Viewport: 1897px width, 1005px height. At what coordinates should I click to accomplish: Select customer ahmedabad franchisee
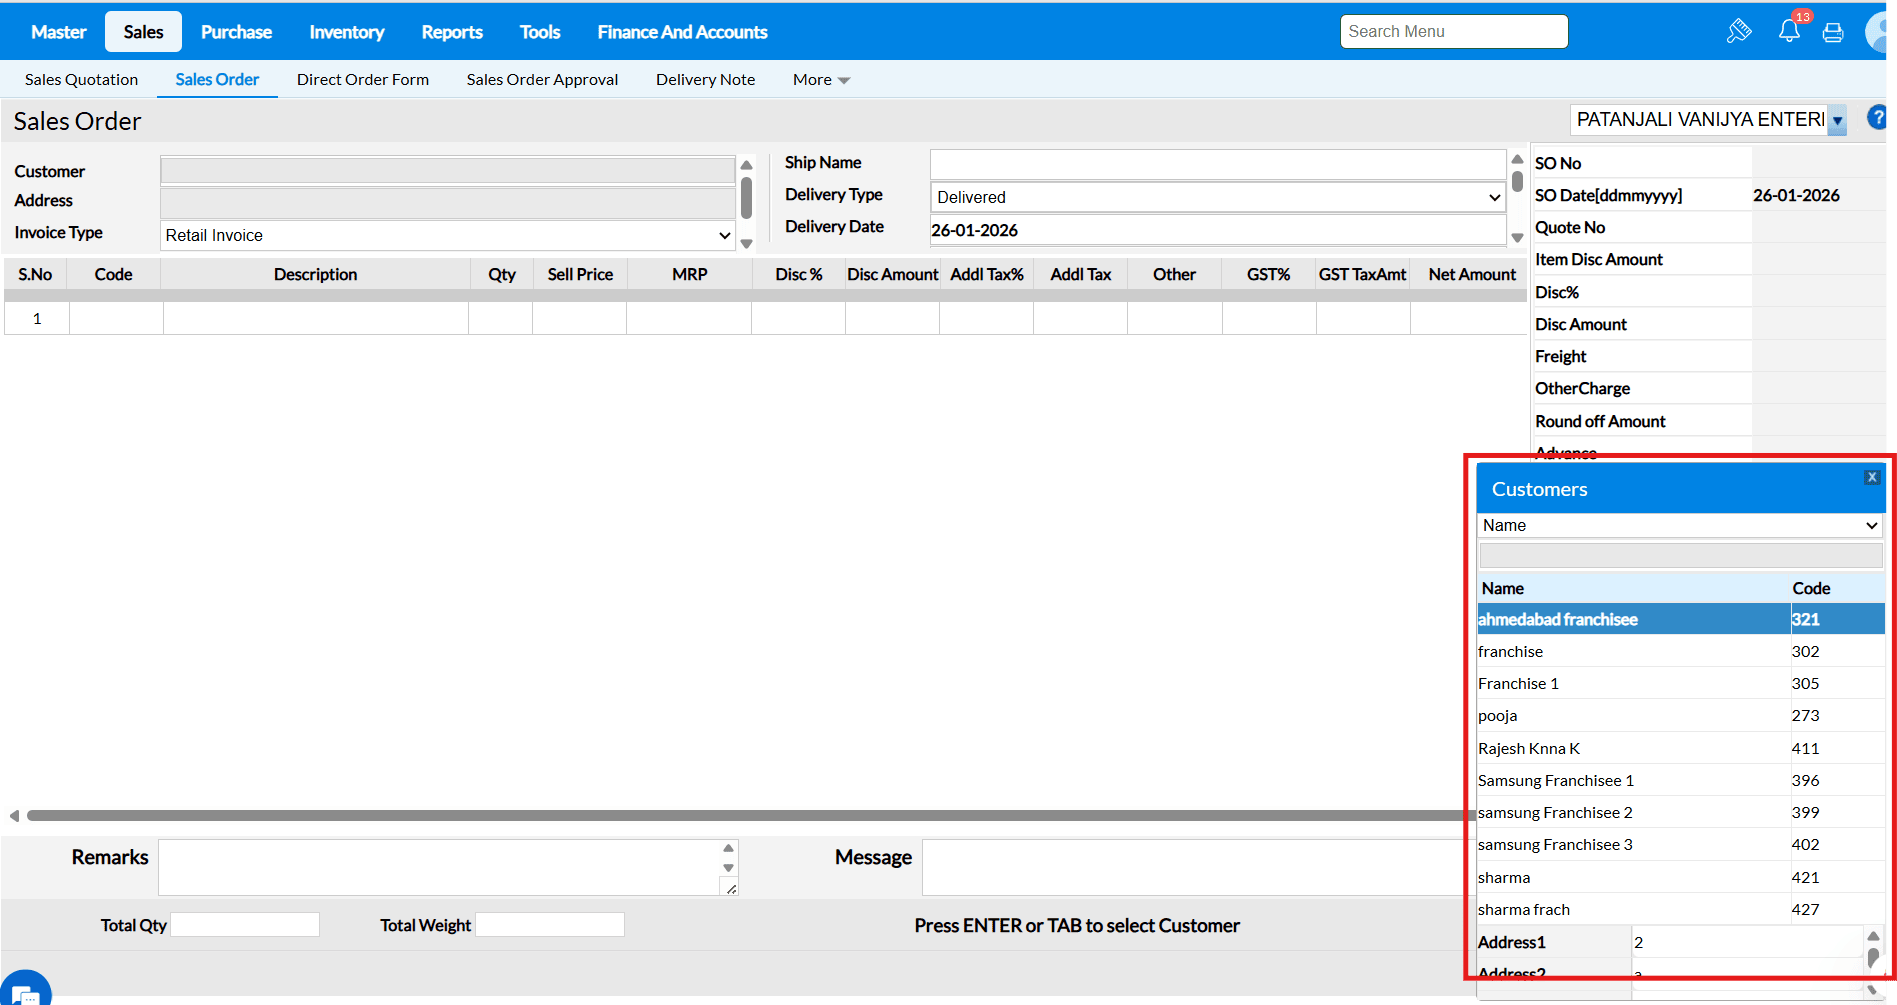(x=1680, y=619)
